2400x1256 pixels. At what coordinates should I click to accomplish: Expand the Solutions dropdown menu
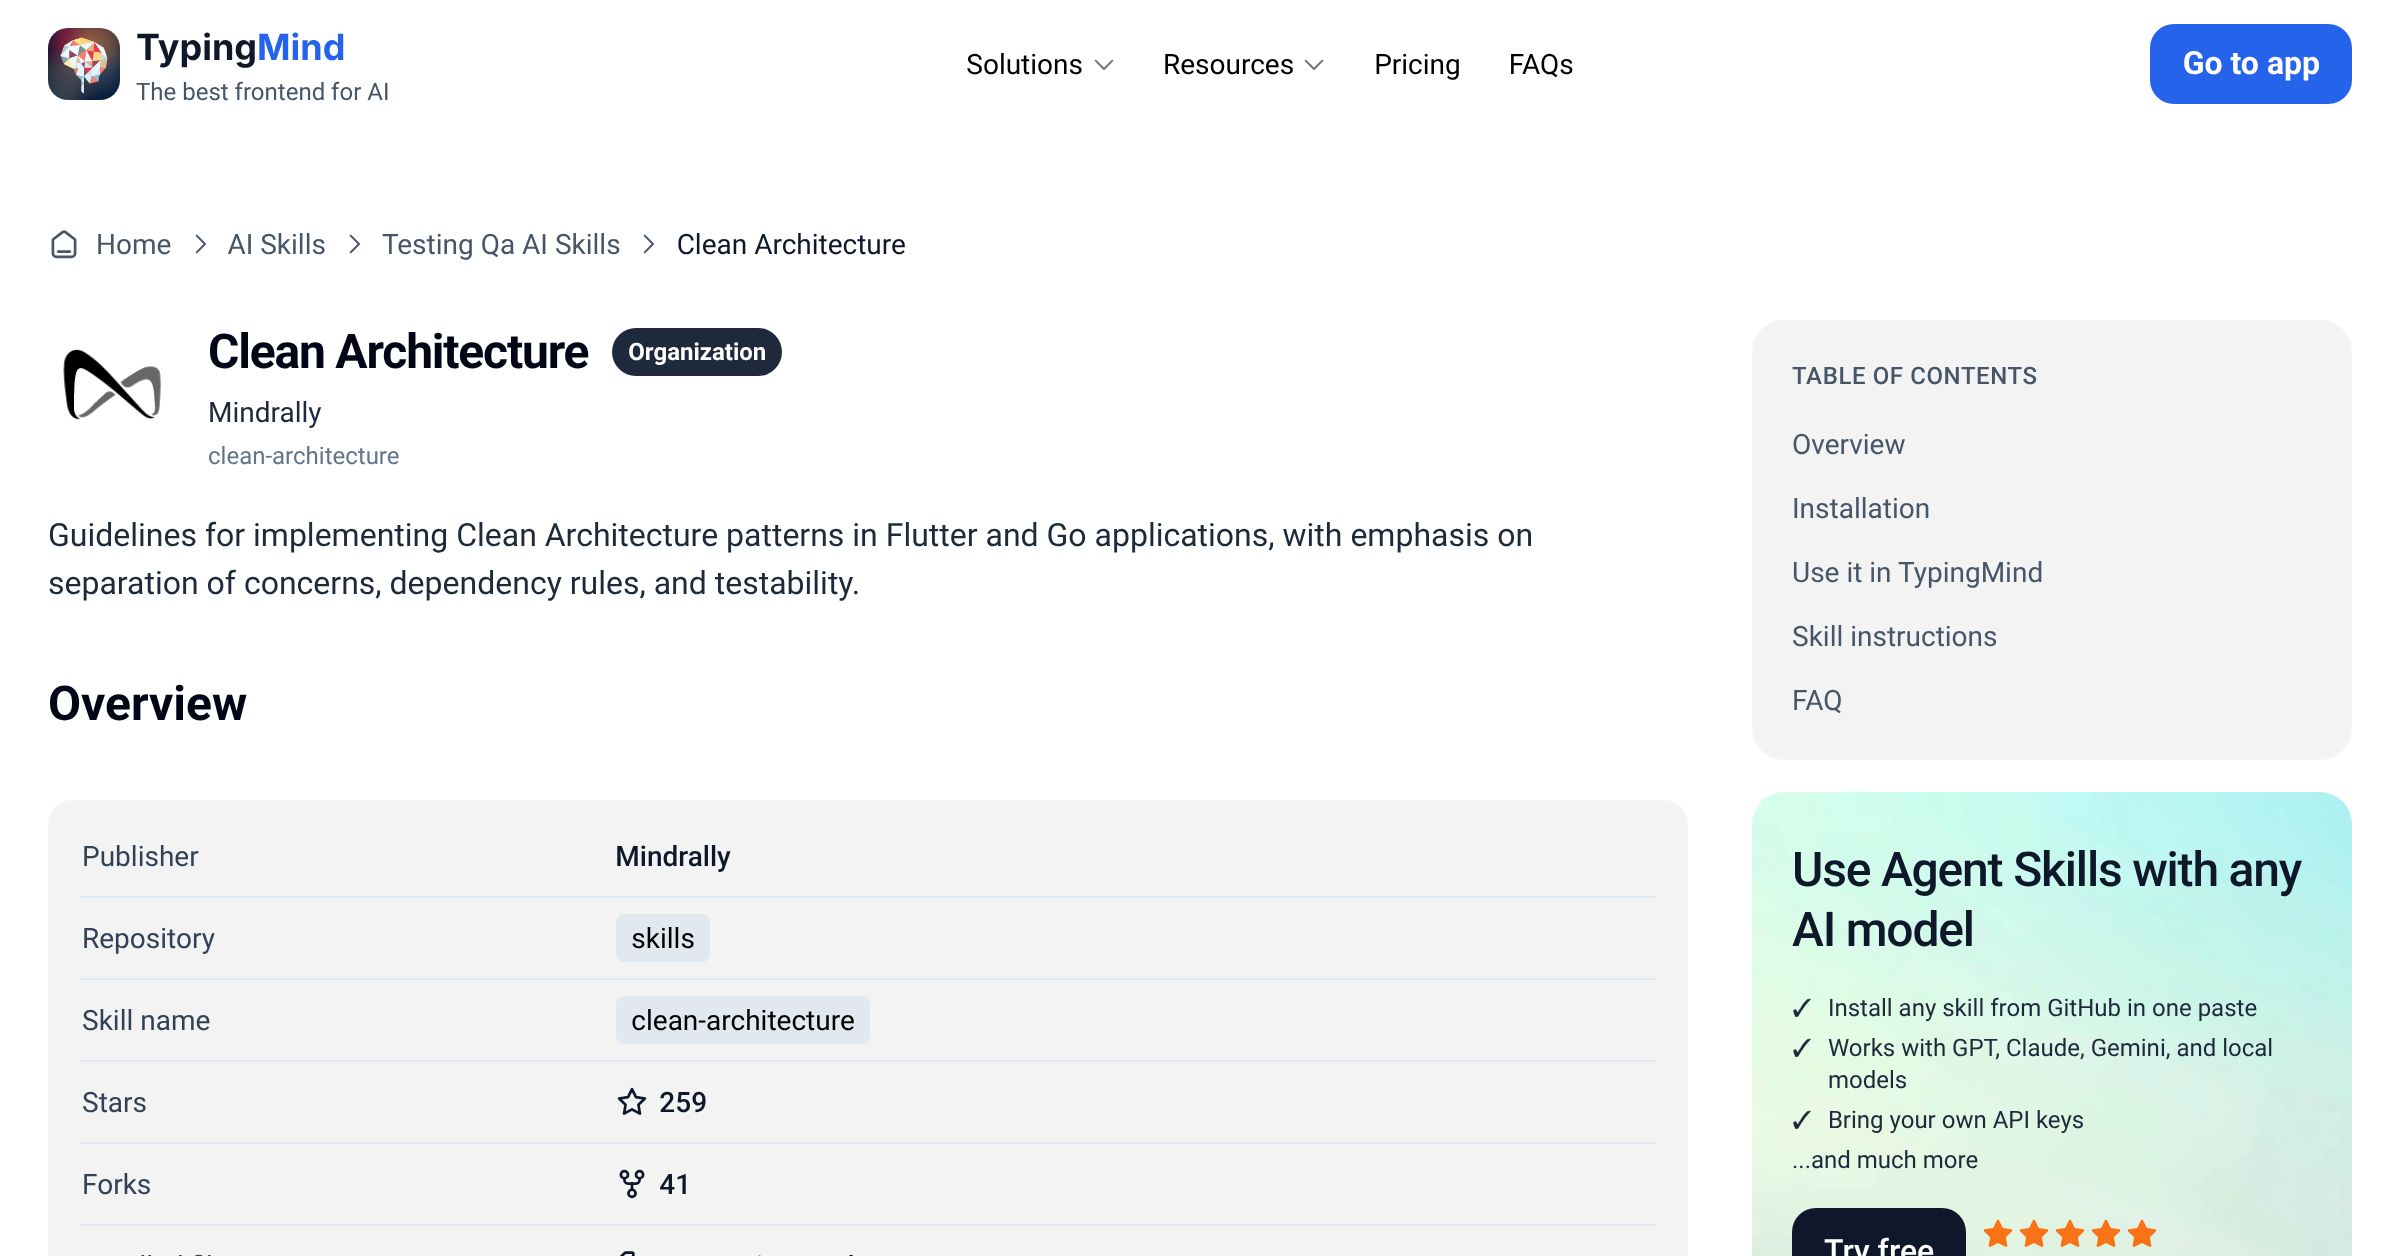point(1040,65)
